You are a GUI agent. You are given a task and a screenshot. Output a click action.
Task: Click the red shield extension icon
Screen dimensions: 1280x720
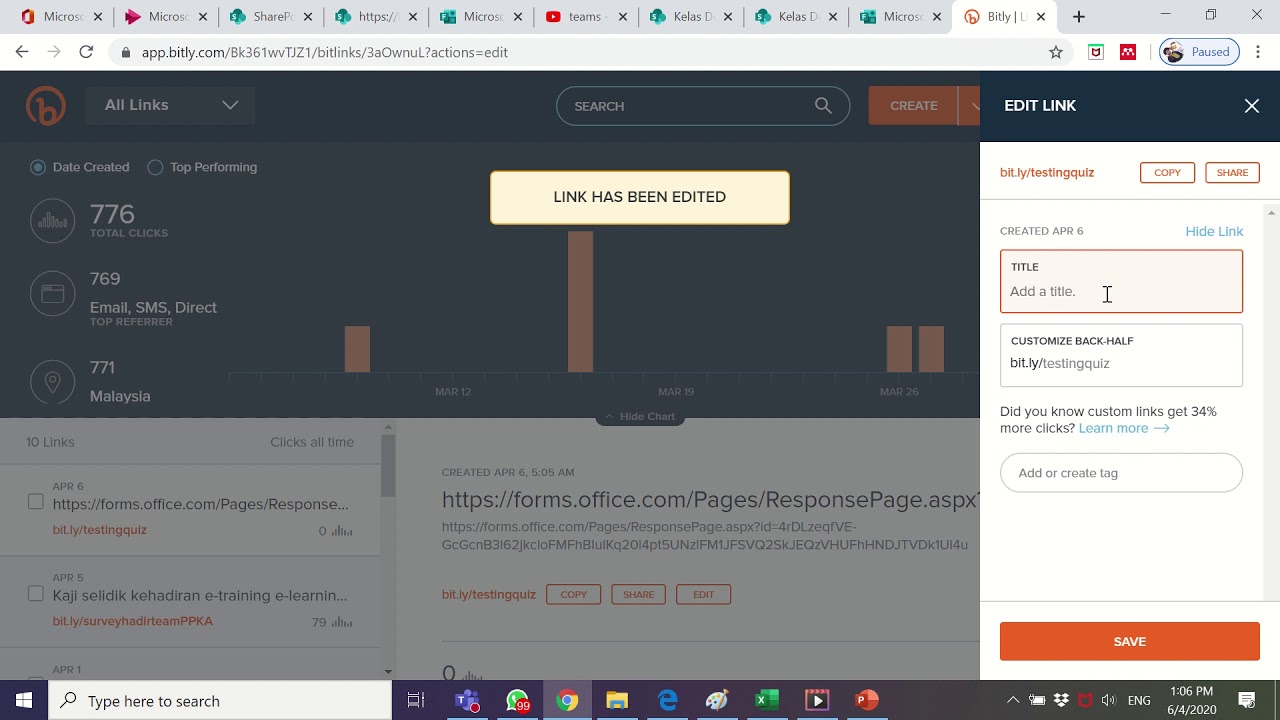click(x=1096, y=52)
